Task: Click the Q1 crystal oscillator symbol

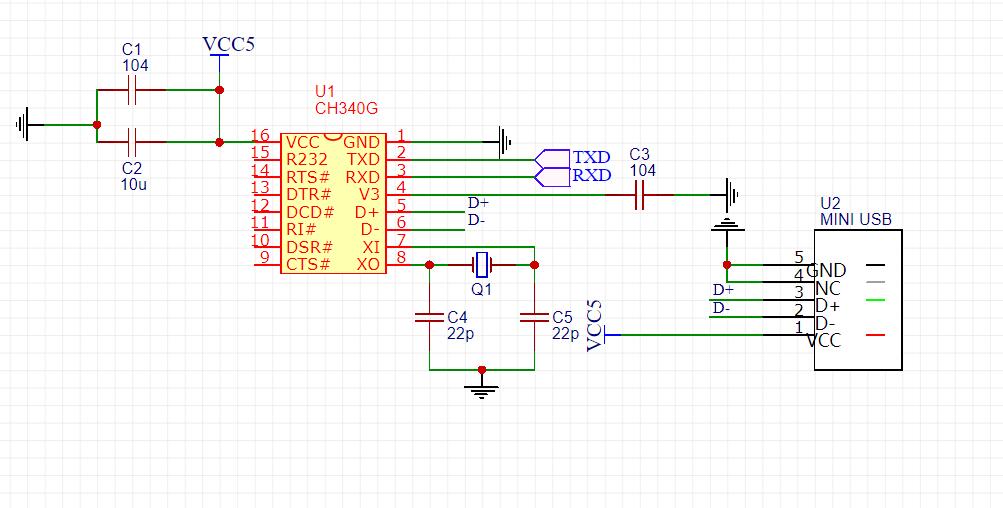Action: [482, 265]
